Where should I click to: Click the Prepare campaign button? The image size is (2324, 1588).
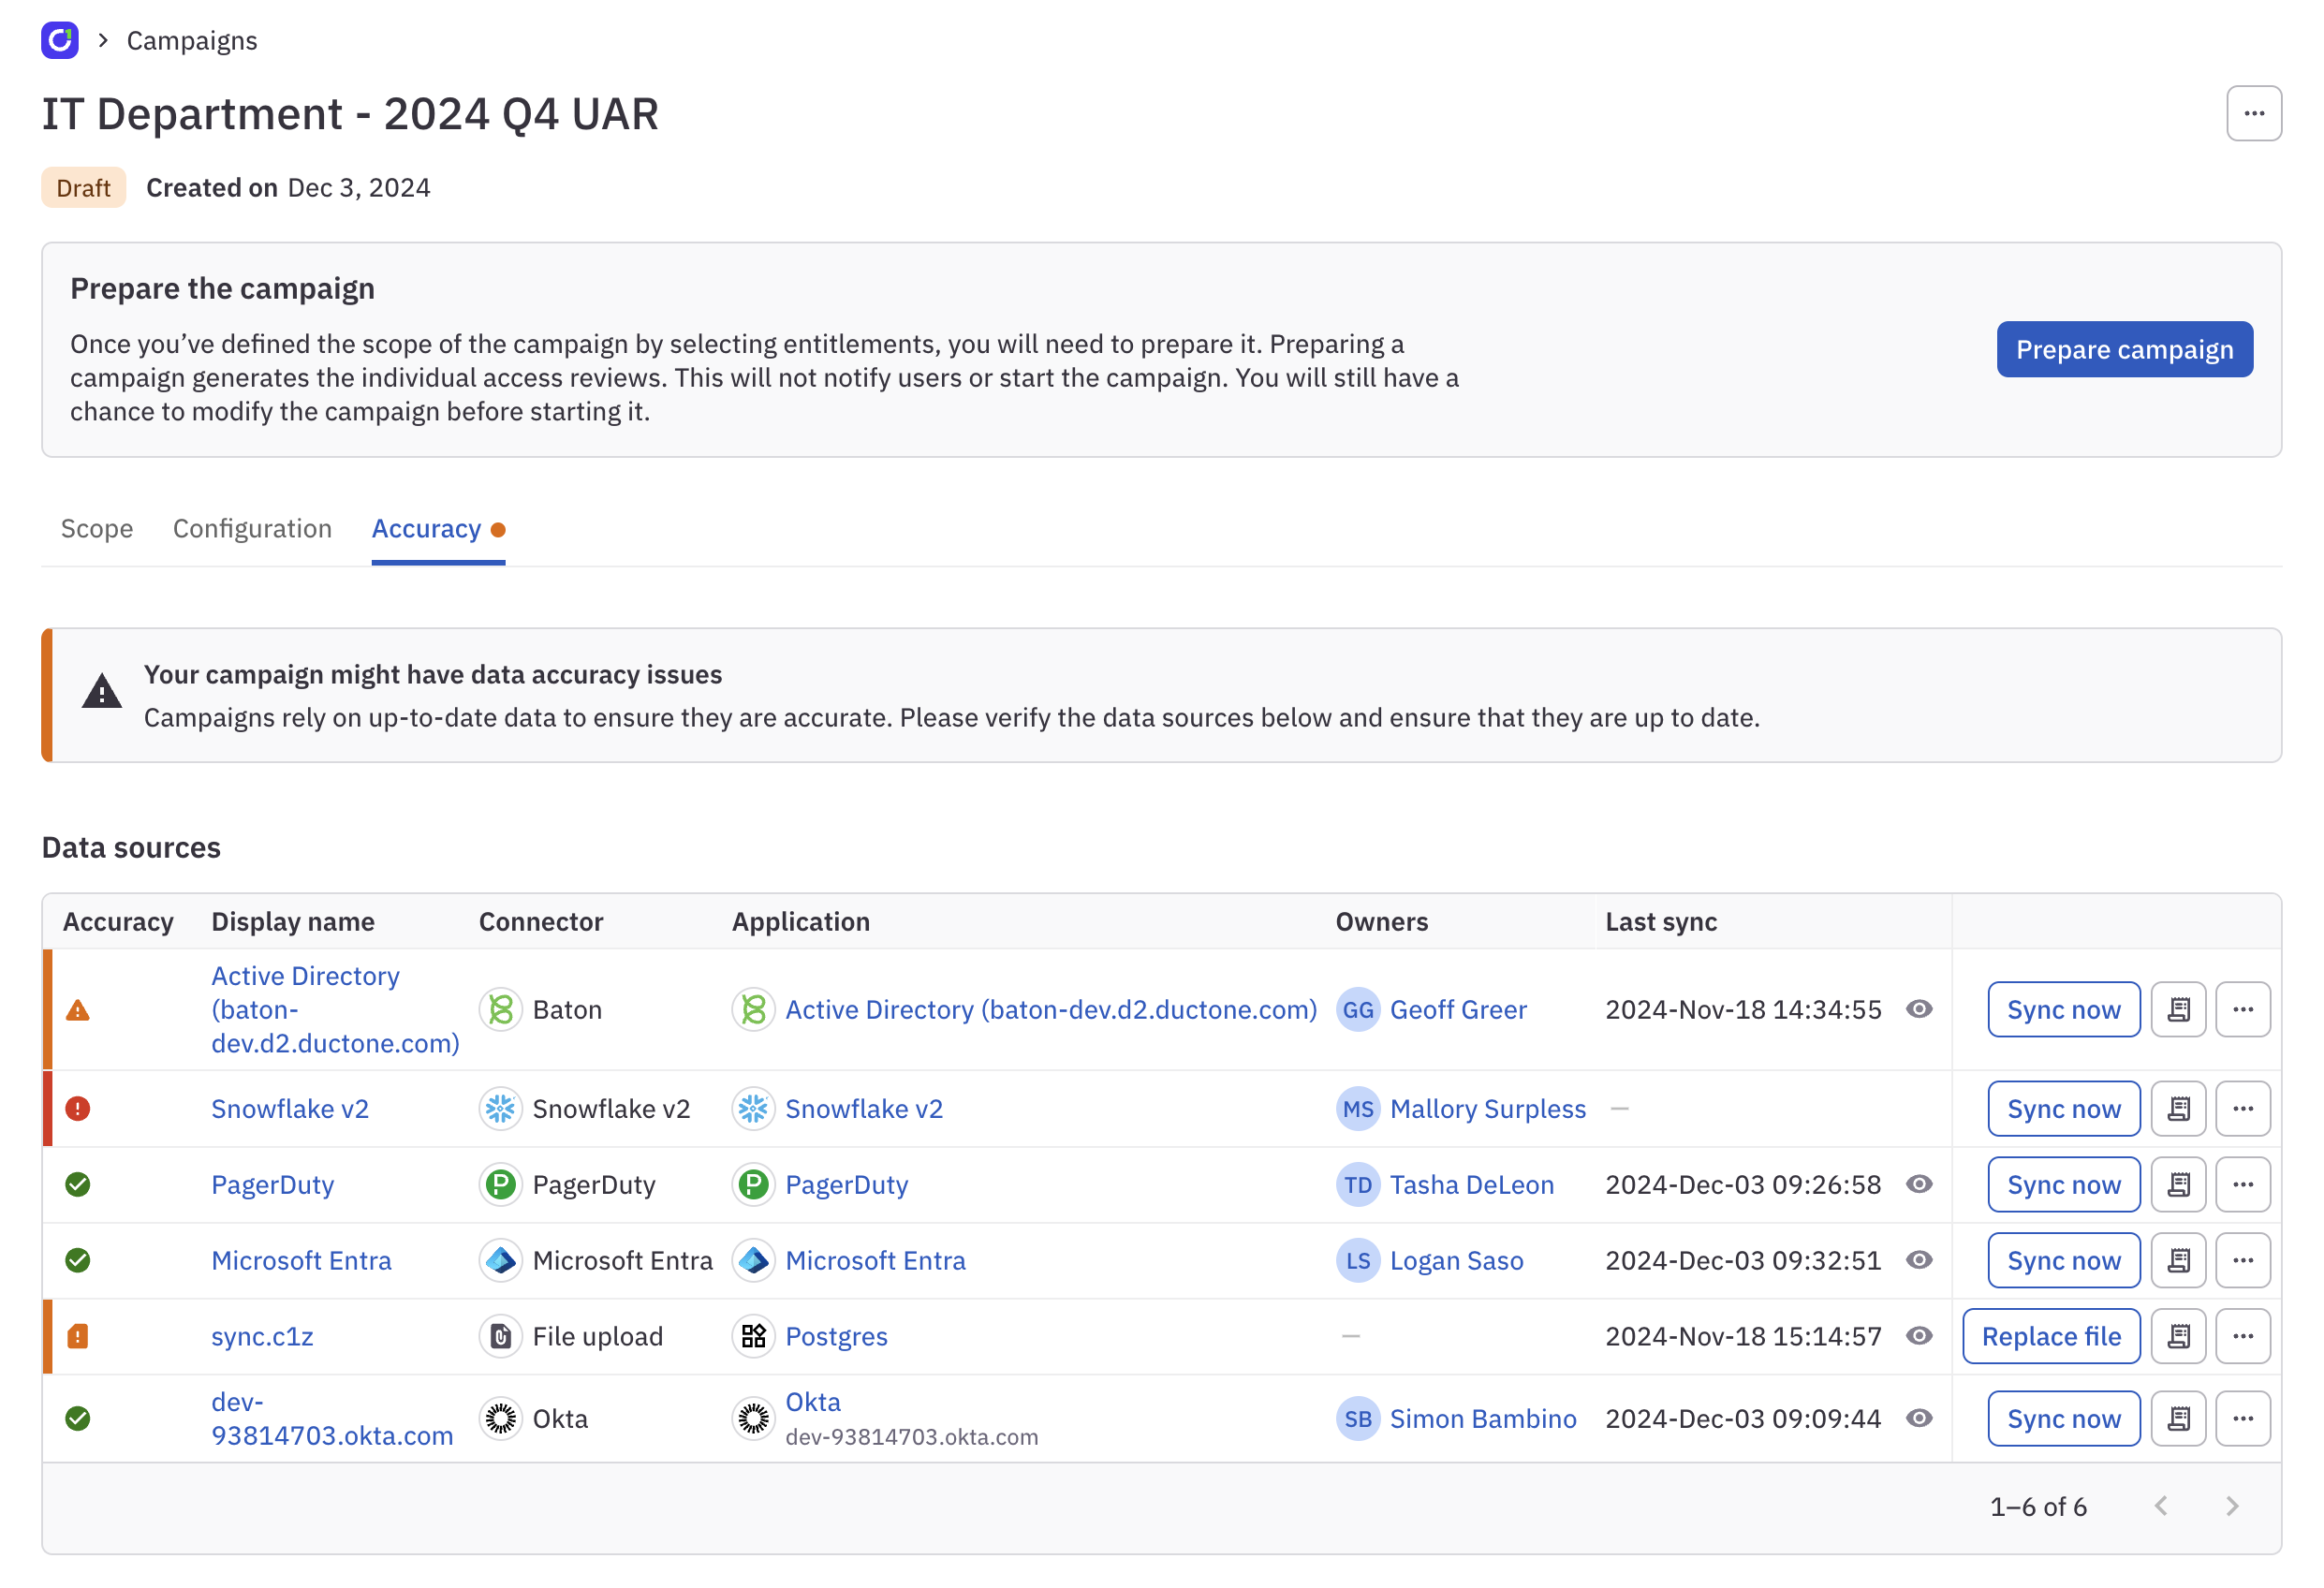2123,350
